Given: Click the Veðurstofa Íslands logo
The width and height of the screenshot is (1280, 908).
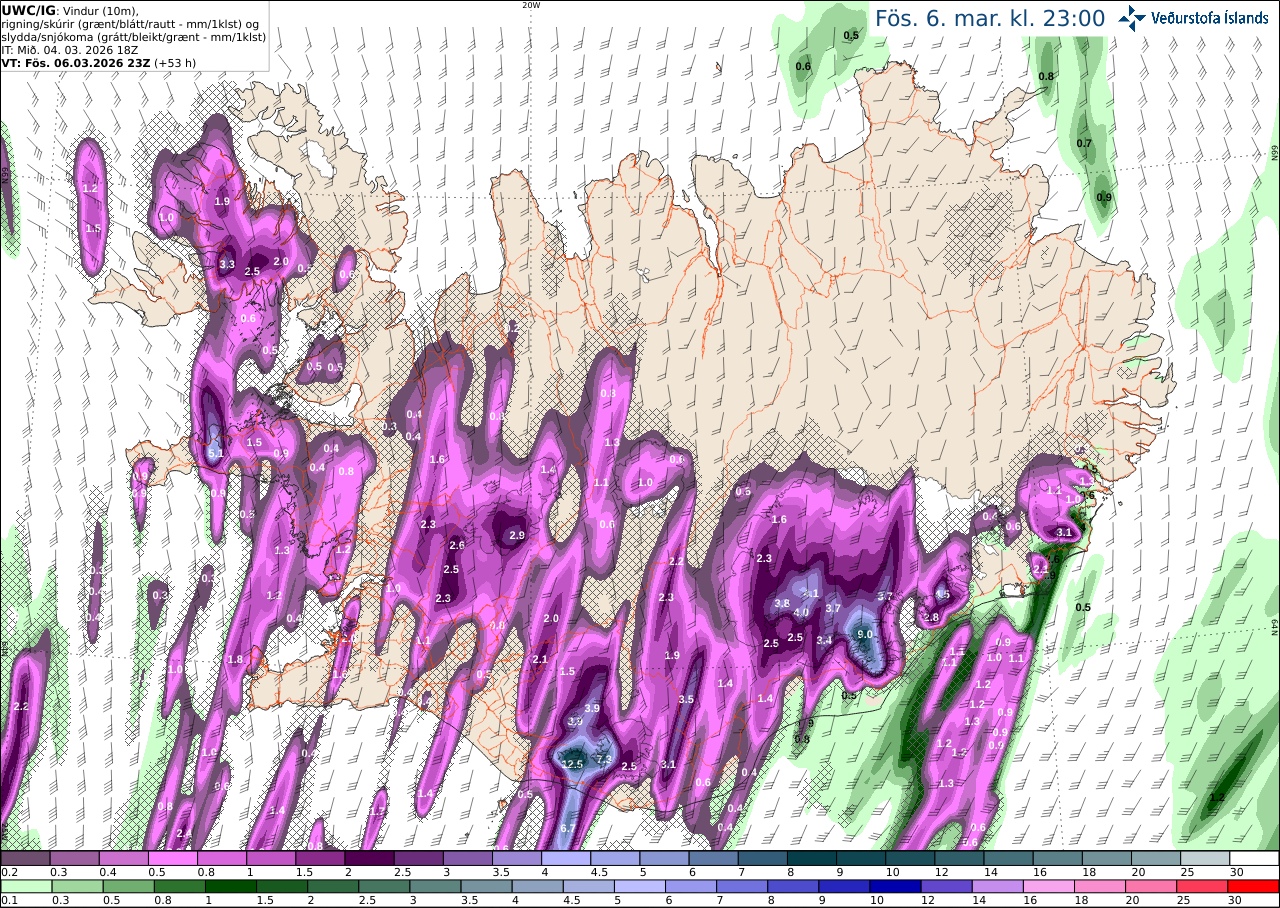Looking at the screenshot, I should pyautogui.click(x=1193, y=17).
